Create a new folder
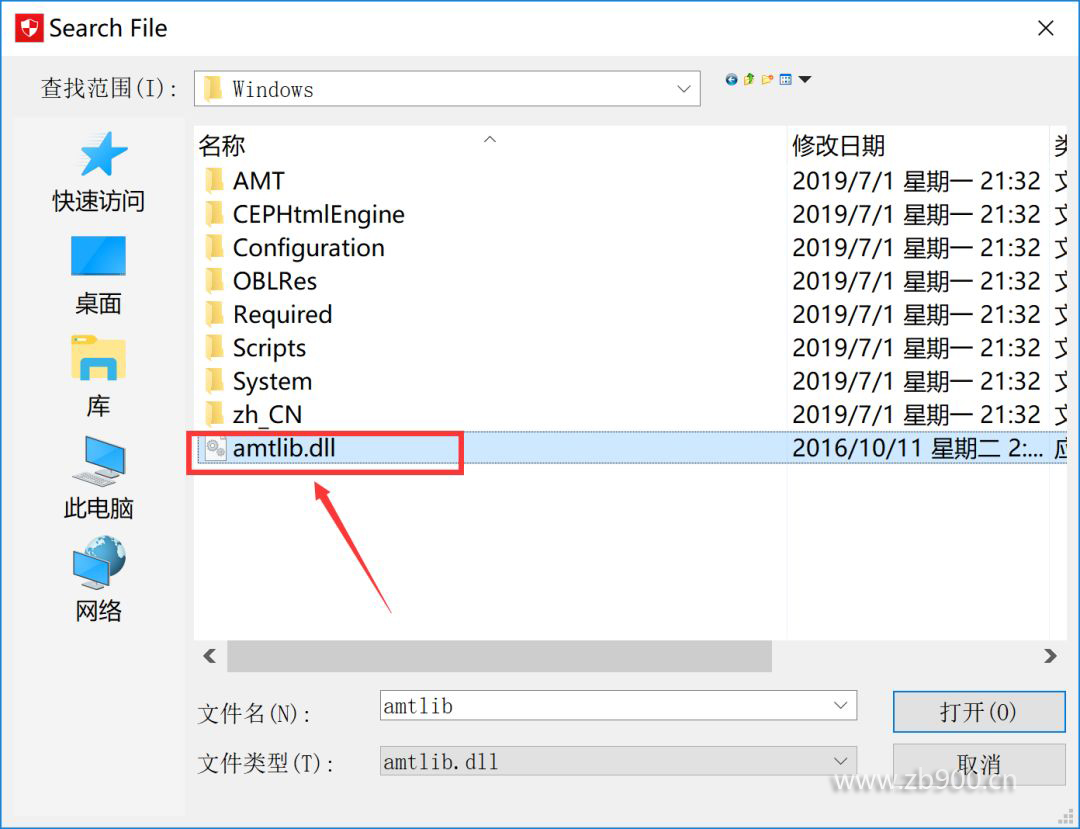Screen dimensions: 1080x829 pyautogui.click(x=767, y=80)
